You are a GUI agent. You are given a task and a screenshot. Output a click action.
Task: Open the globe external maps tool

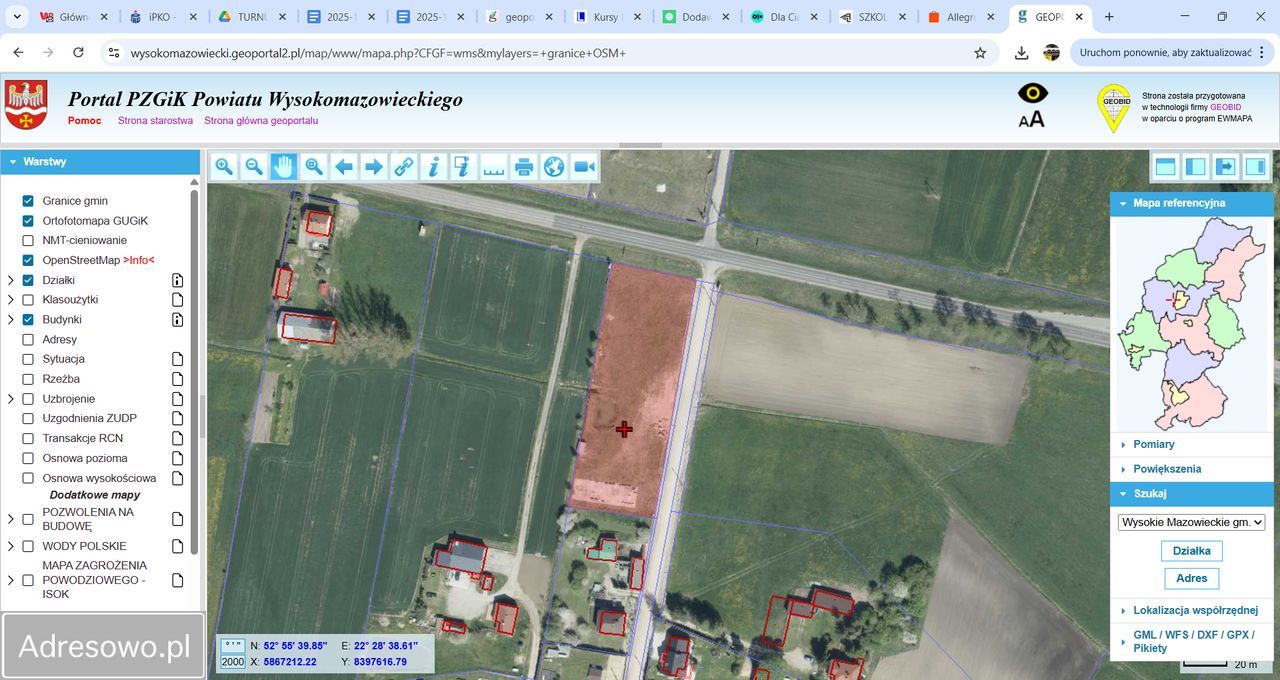point(554,167)
